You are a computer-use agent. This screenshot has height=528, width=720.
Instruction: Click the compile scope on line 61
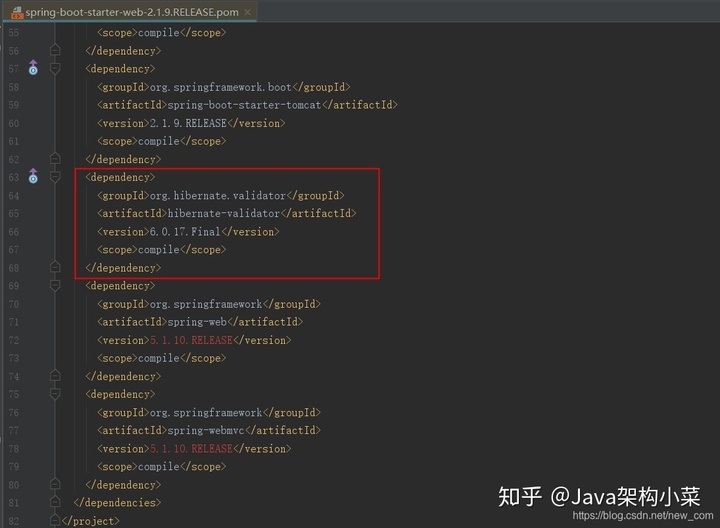click(159, 141)
